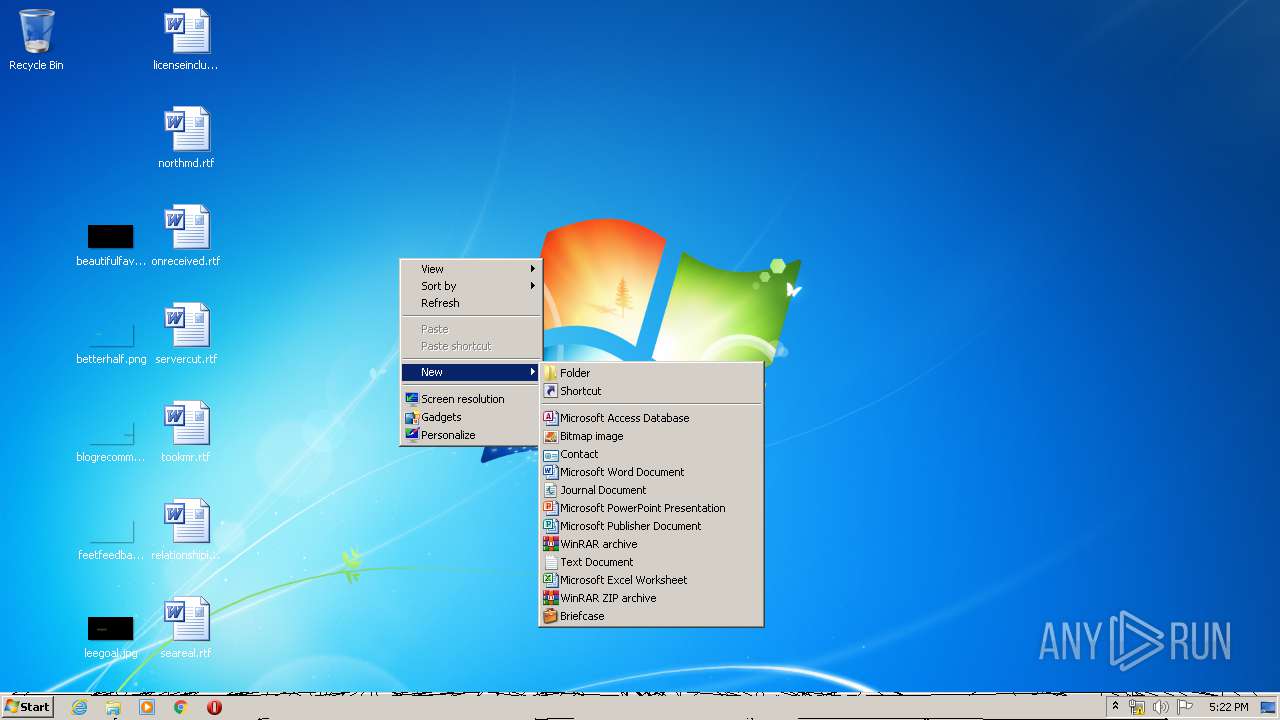This screenshot has height=720, width=1280.
Task: Open the Action Center flag icon
Action: click(x=1185, y=707)
